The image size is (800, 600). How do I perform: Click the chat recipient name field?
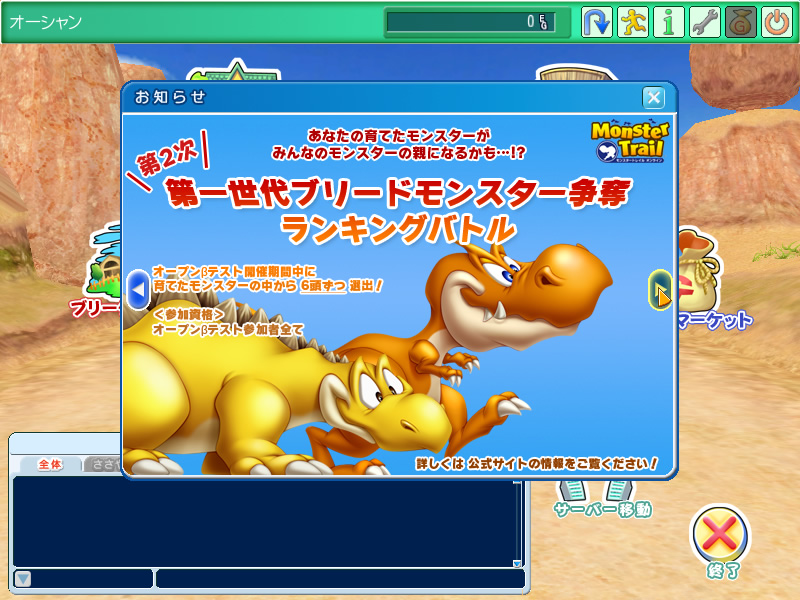click(92, 579)
